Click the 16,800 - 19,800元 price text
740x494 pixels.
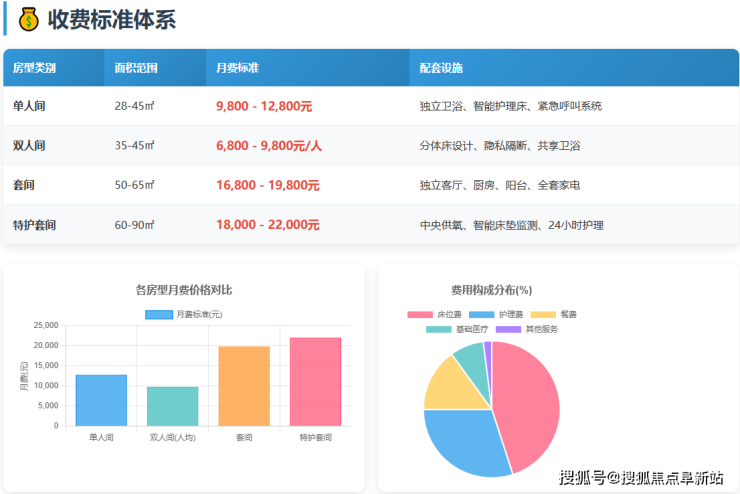pyautogui.click(x=267, y=185)
